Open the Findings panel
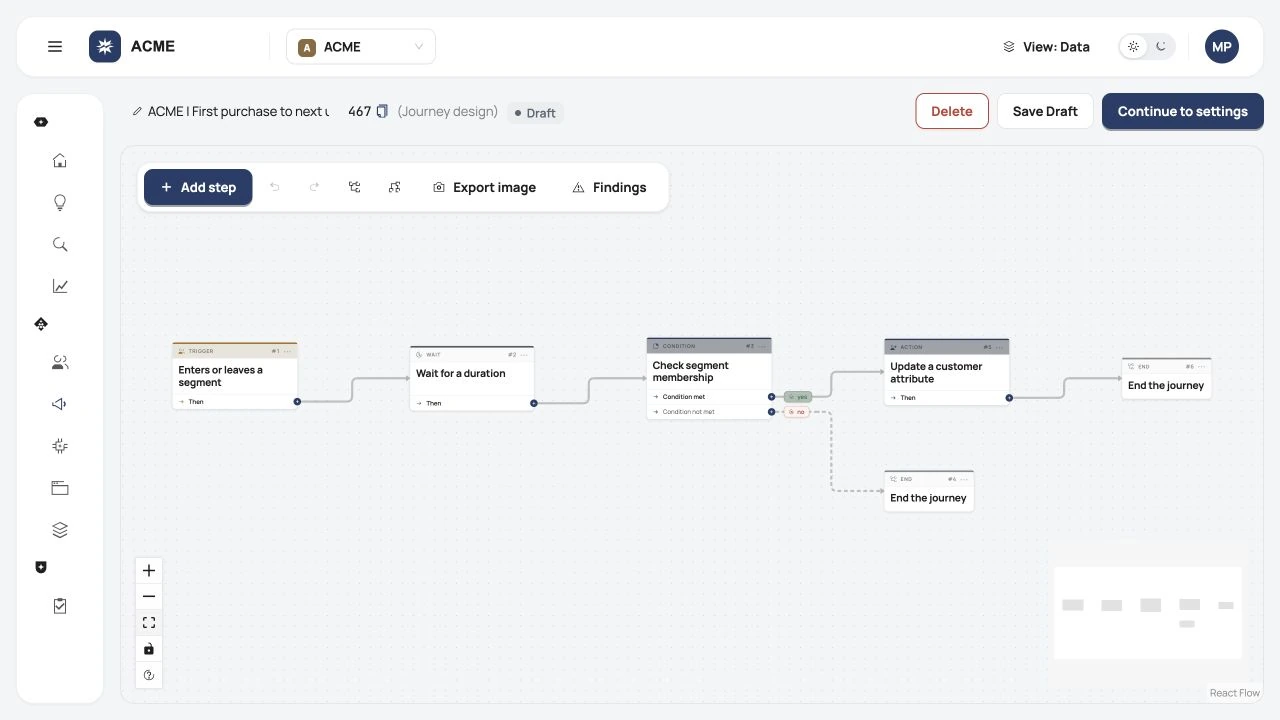1280x720 pixels. (x=609, y=187)
